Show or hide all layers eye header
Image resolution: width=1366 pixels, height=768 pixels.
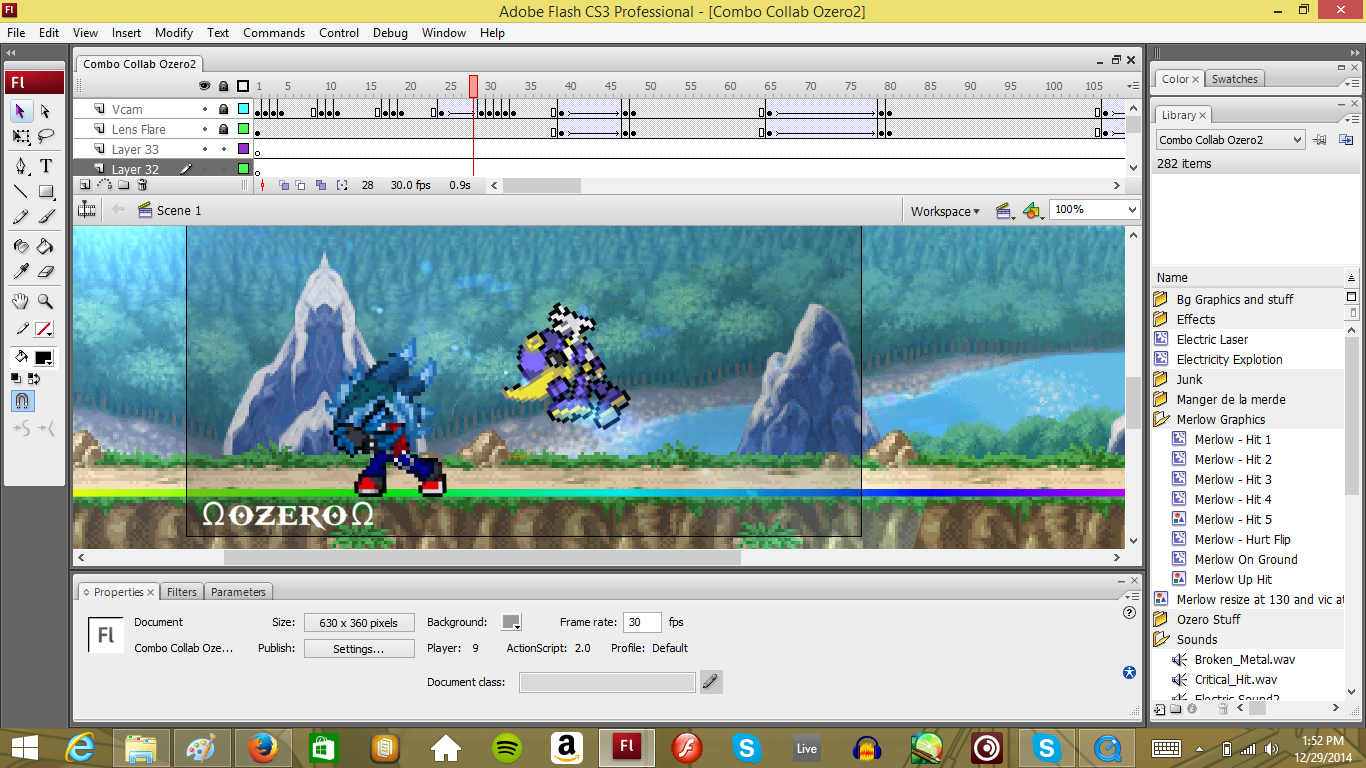[x=205, y=87]
